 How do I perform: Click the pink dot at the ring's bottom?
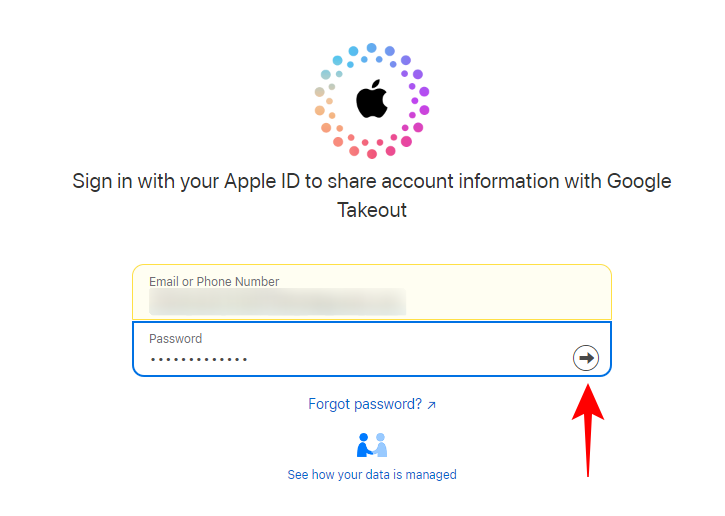pos(372,154)
